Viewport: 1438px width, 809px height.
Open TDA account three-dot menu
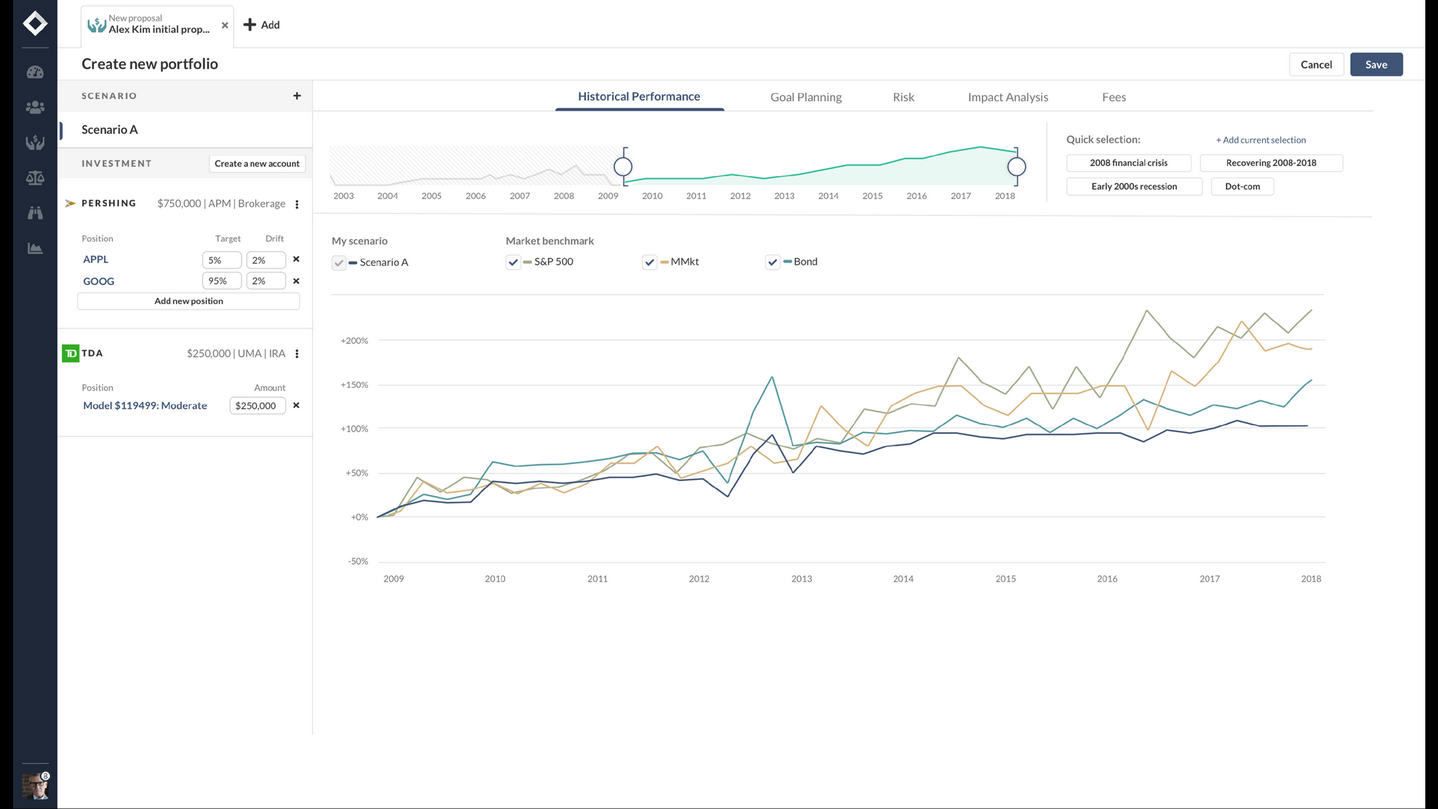click(x=297, y=354)
